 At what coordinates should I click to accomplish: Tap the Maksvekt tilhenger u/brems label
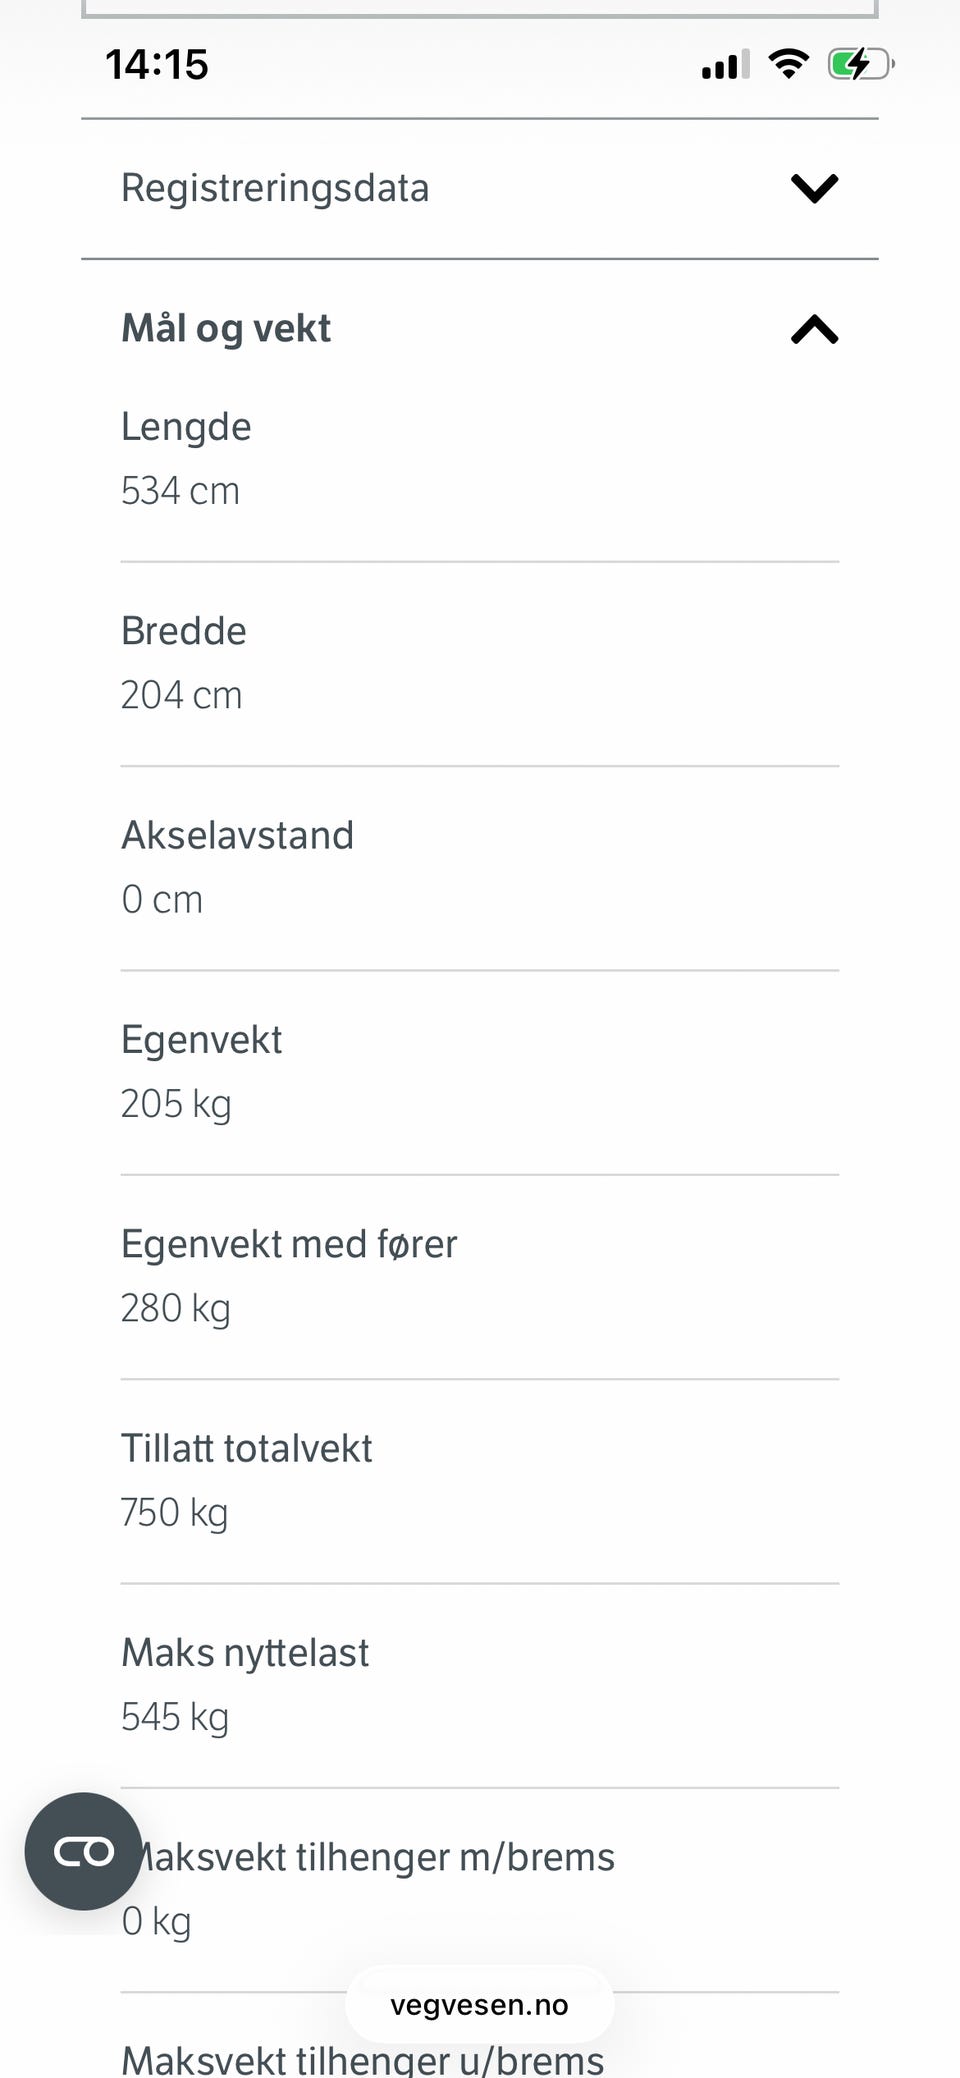click(x=363, y=2059)
